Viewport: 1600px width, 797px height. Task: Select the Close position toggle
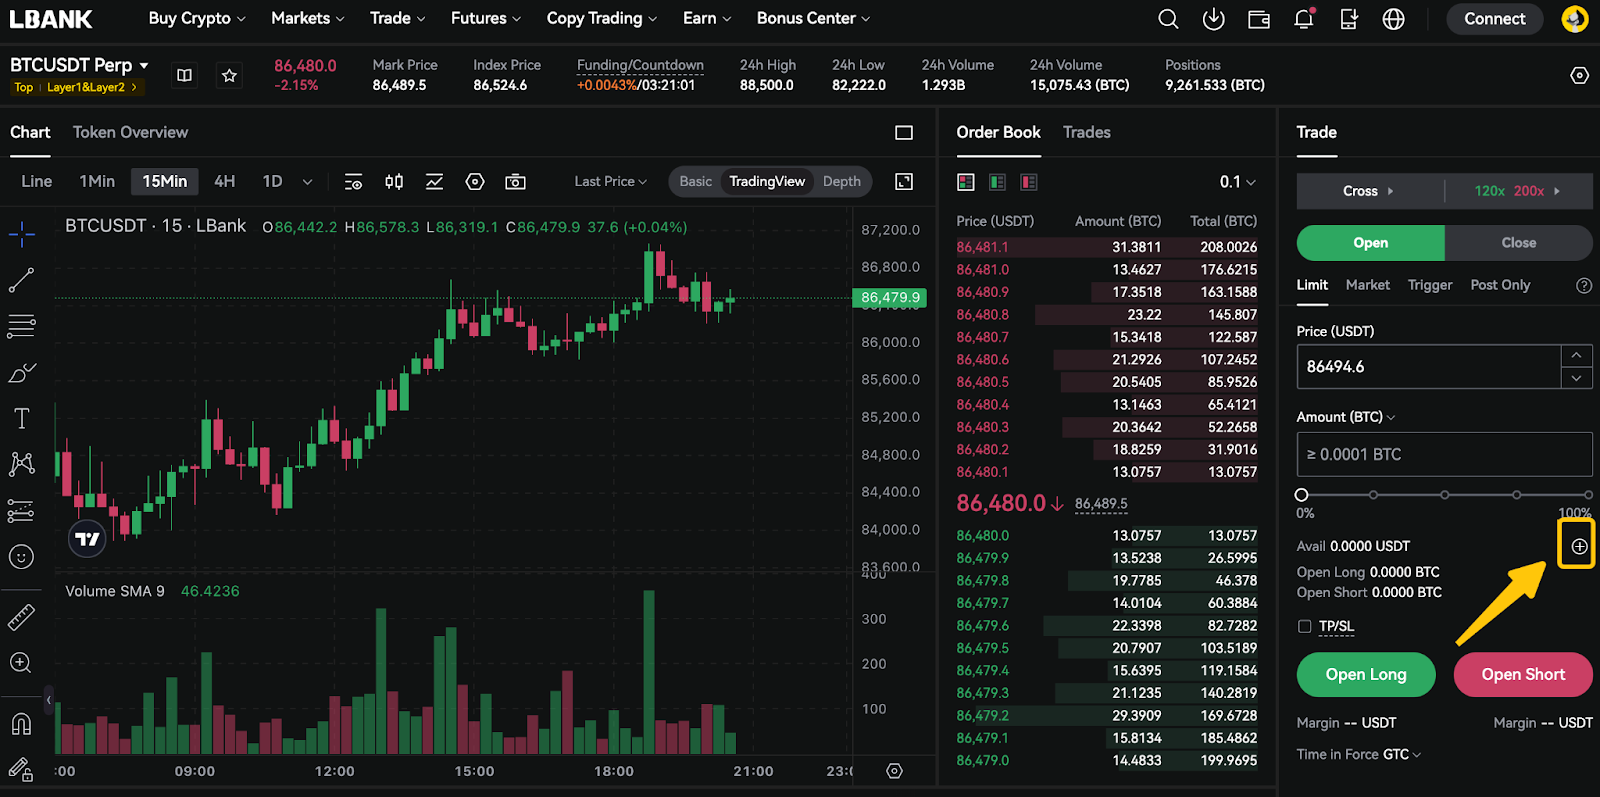pos(1519,243)
